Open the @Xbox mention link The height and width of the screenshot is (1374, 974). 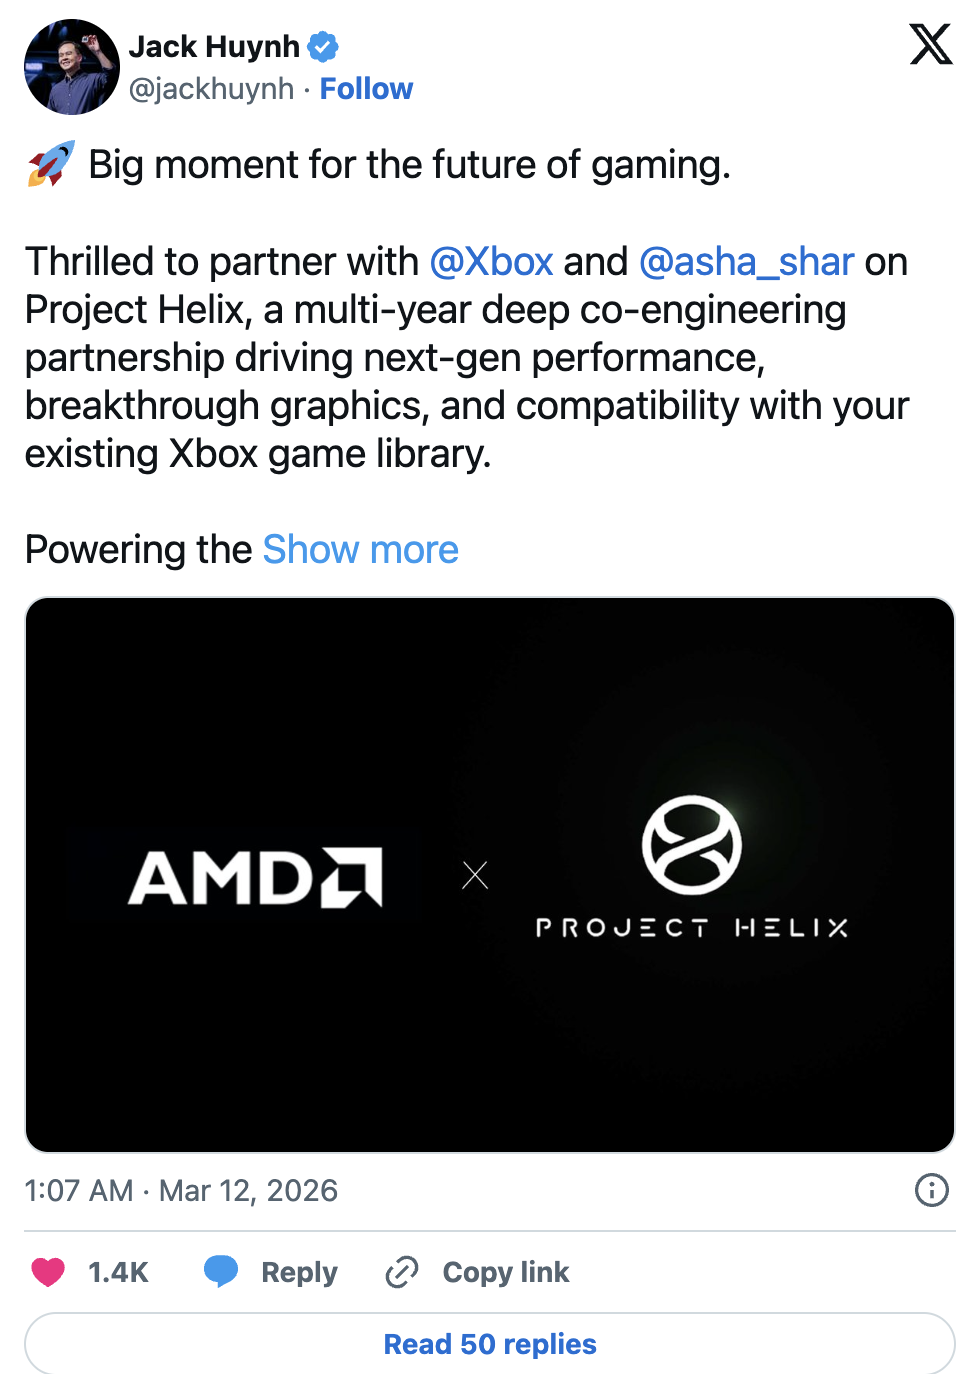[x=491, y=262]
